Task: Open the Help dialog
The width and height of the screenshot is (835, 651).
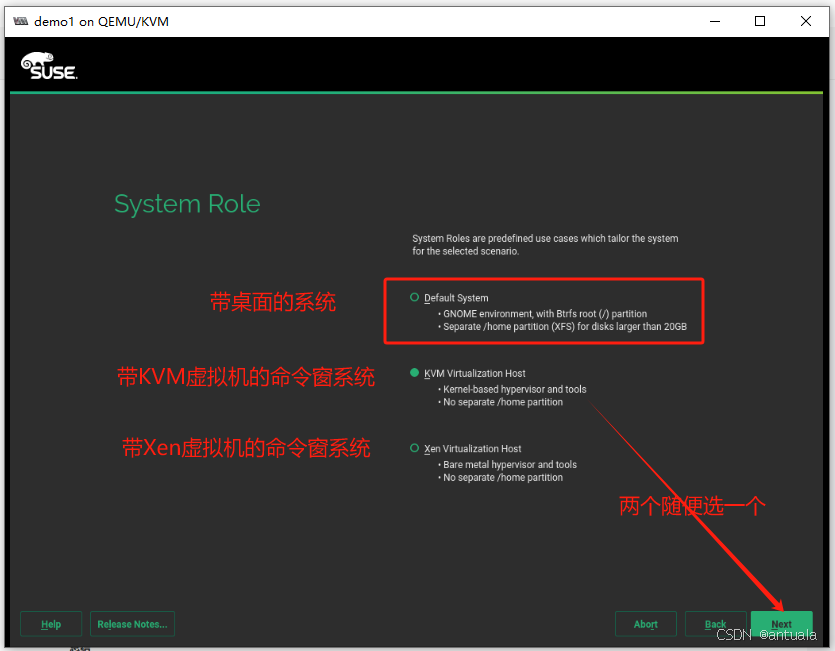Action: [51, 624]
